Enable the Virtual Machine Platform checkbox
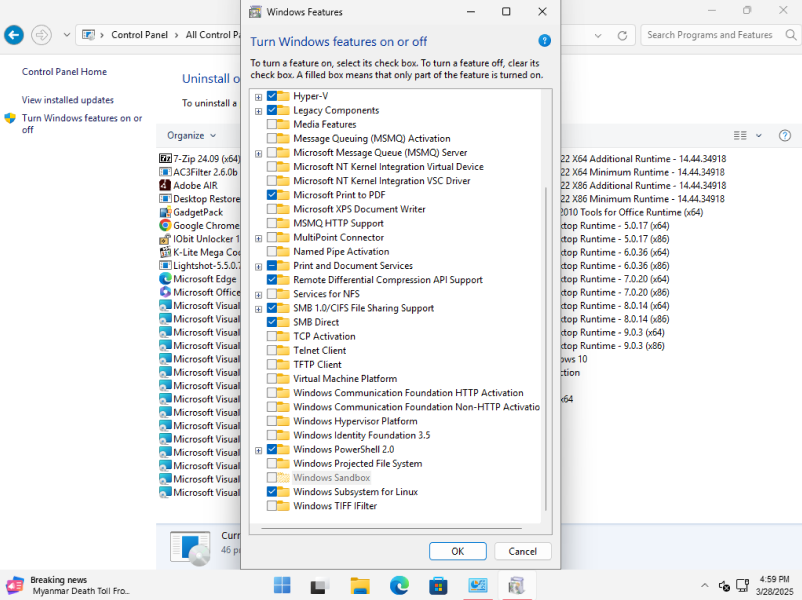802x600 pixels. (272, 379)
